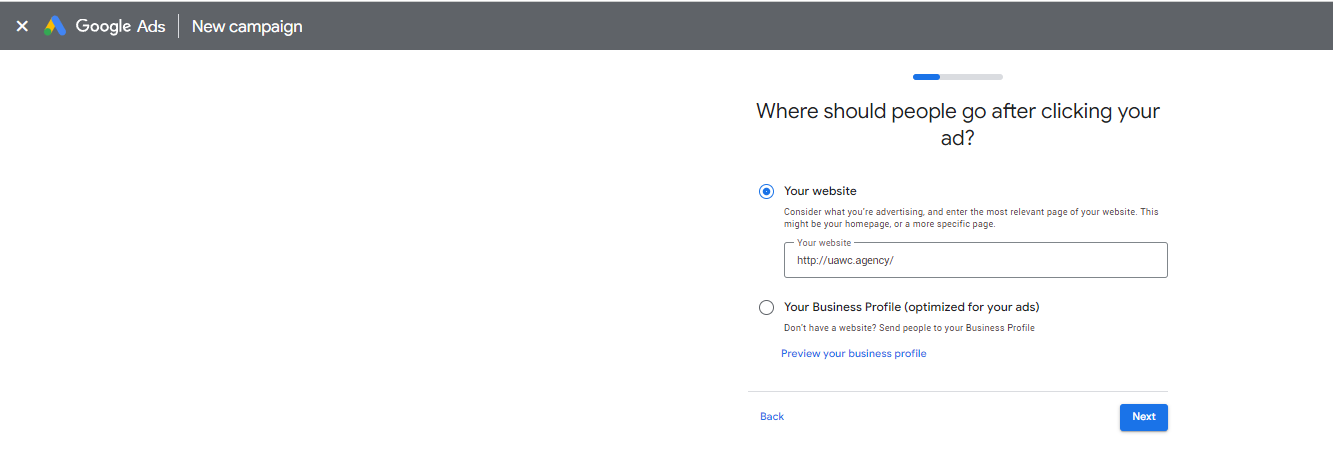Click empty area of gray header bar
This screenshot has height=465, width=1333.
[800, 26]
